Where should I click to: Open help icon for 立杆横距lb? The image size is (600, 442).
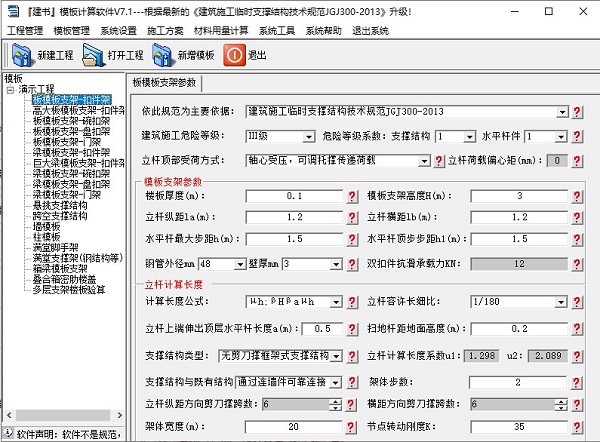coord(577,217)
